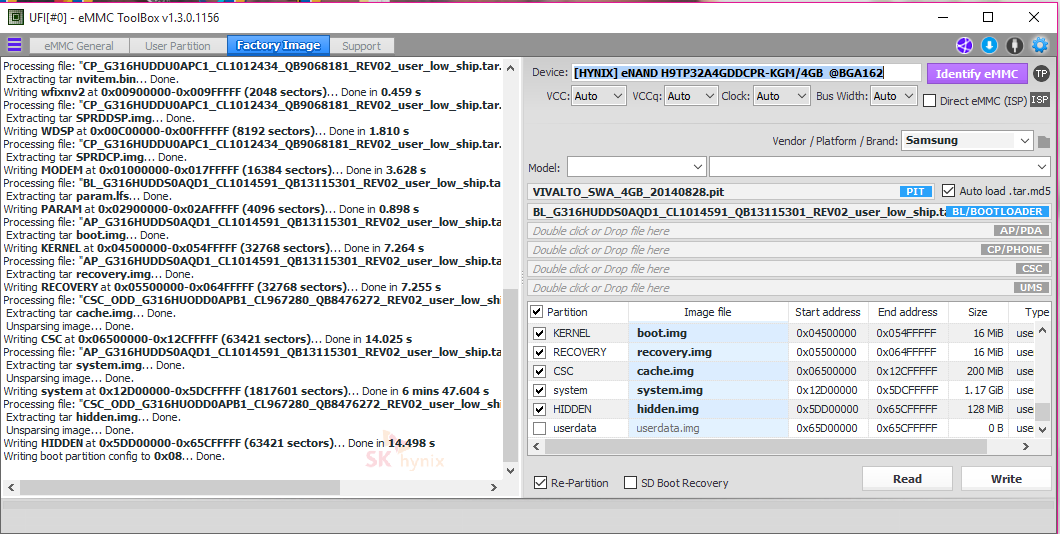Screen dimensions: 1060x534
Task: Click the purple globe network icon
Action: (964, 45)
